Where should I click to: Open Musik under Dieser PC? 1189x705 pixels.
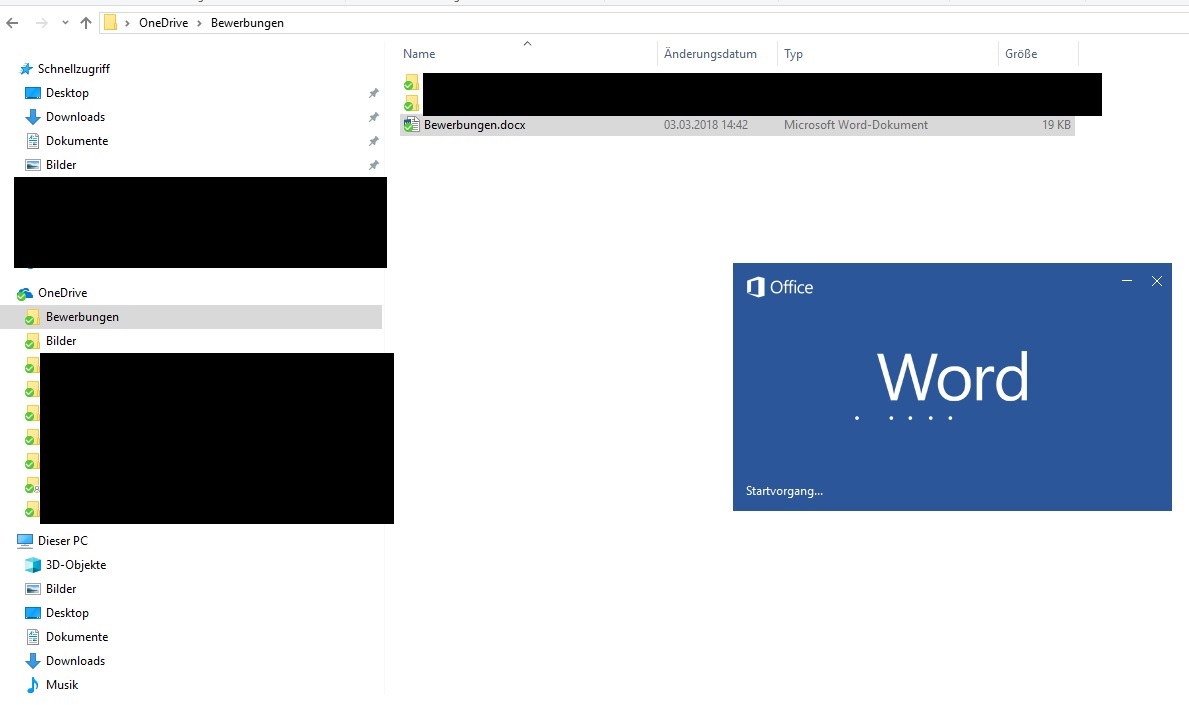tap(61, 685)
